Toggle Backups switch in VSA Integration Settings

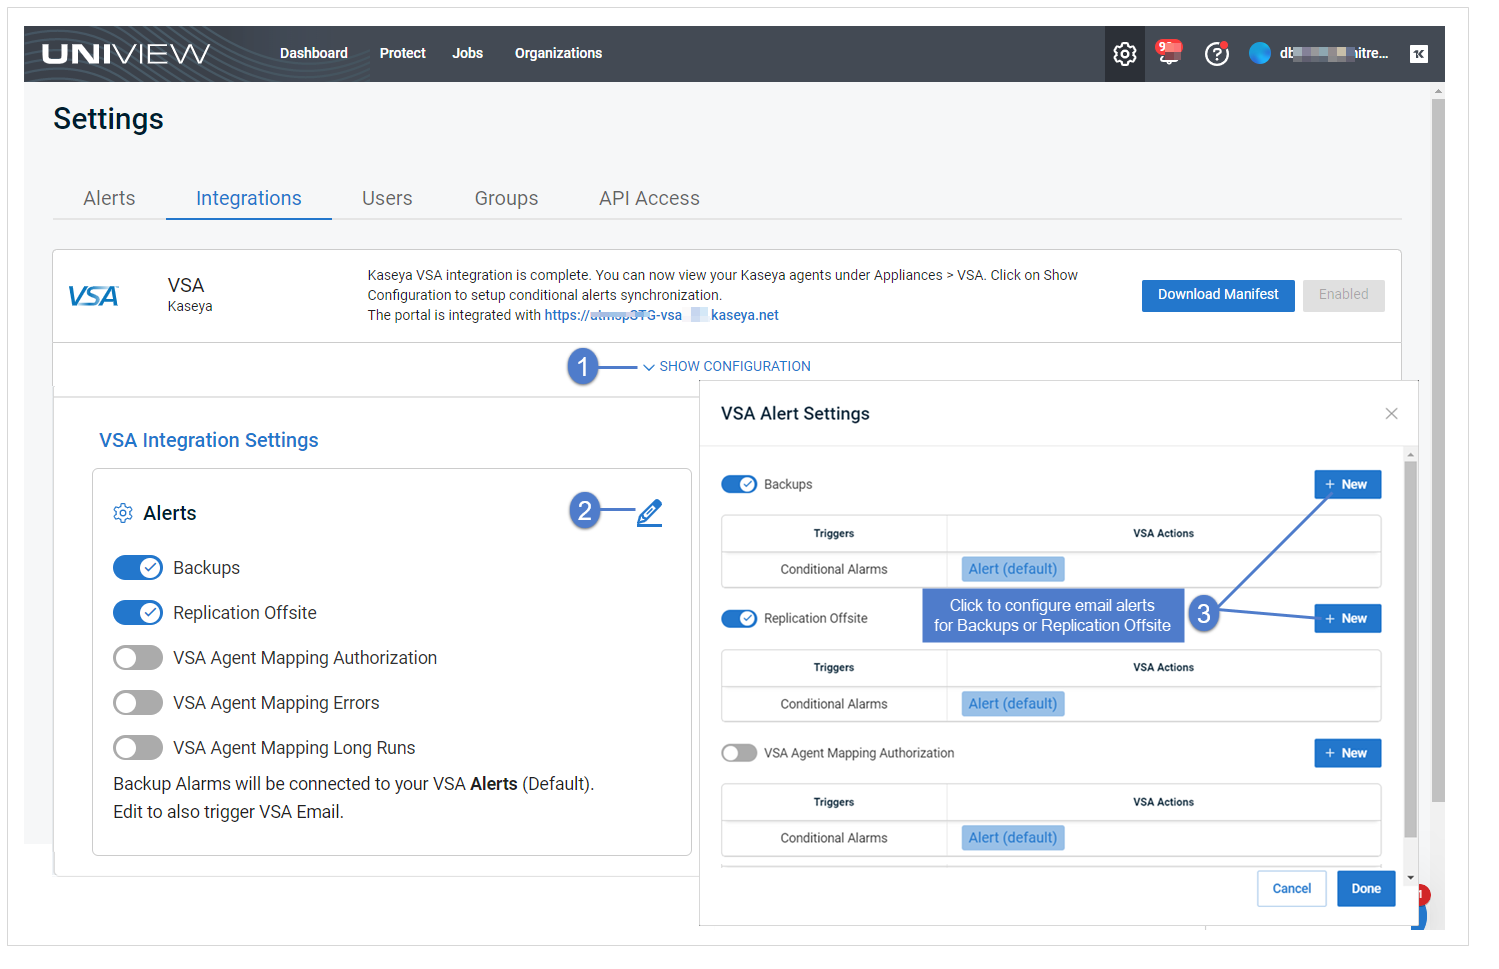click(x=138, y=568)
